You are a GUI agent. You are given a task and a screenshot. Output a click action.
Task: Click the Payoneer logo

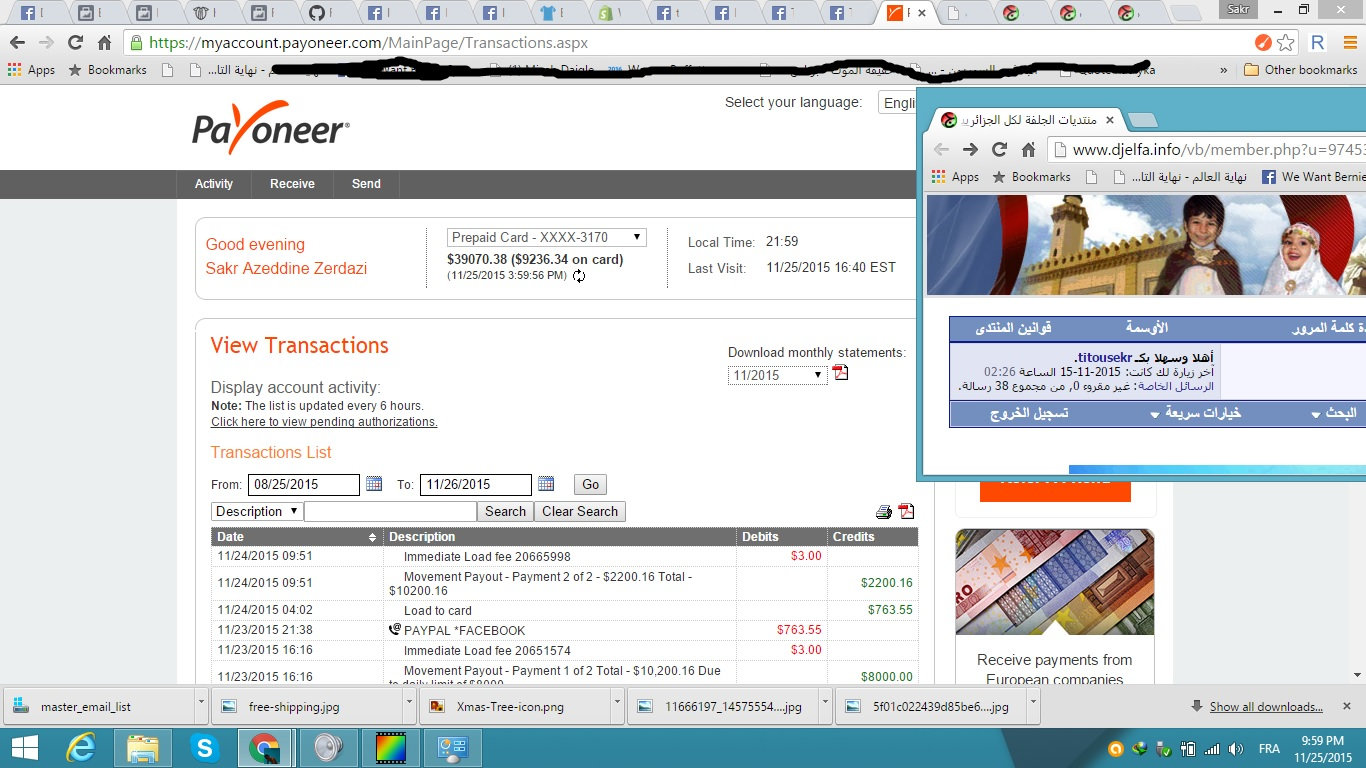click(271, 127)
